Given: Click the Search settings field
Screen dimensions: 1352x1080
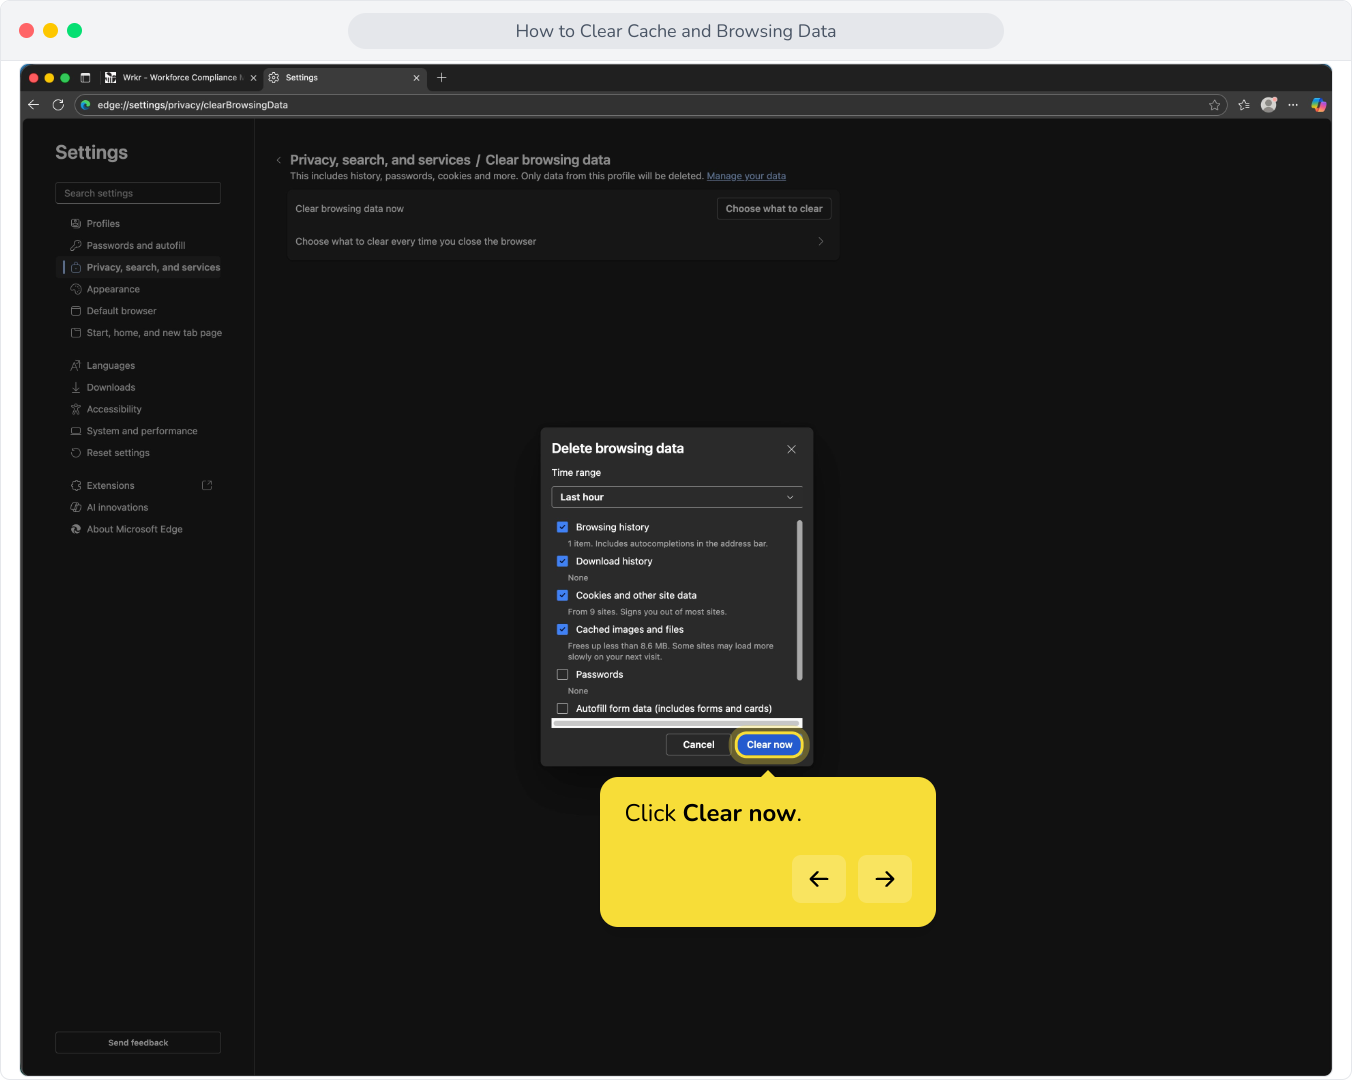Looking at the screenshot, I should point(138,193).
